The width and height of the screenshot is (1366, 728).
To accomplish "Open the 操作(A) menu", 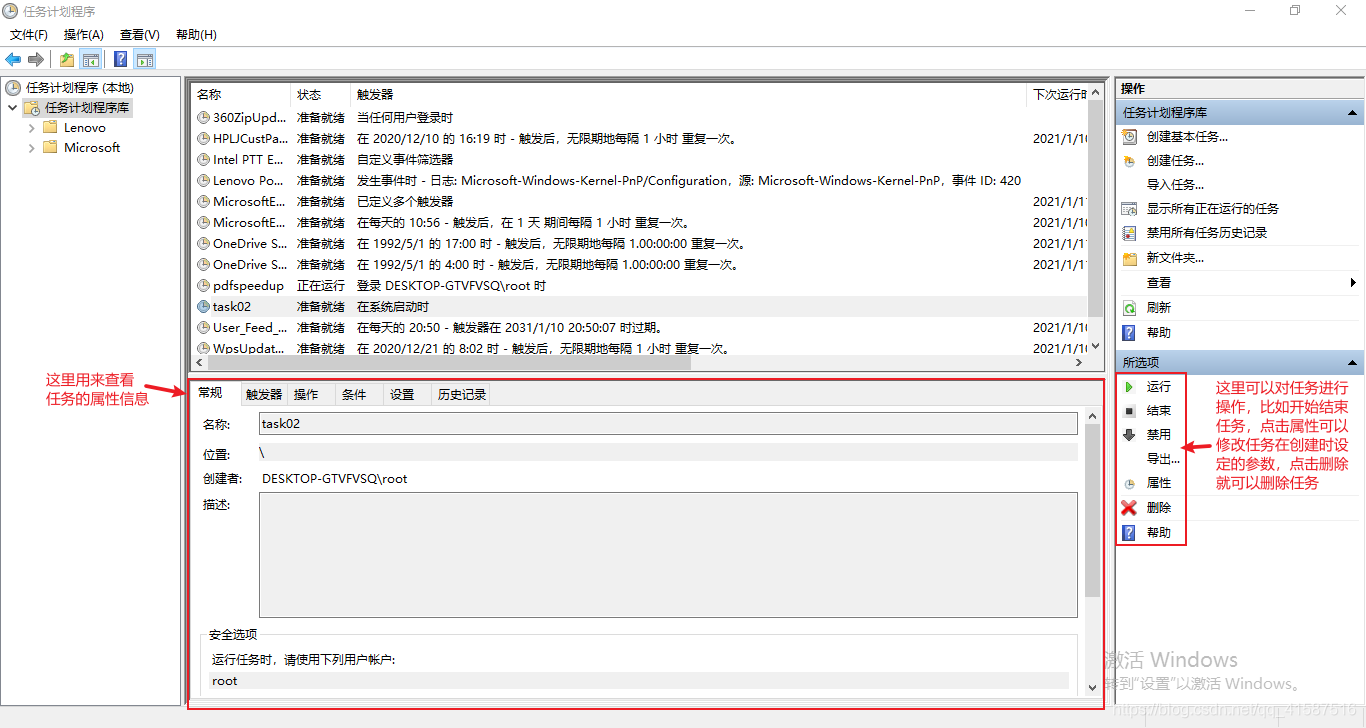I will point(84,35).
